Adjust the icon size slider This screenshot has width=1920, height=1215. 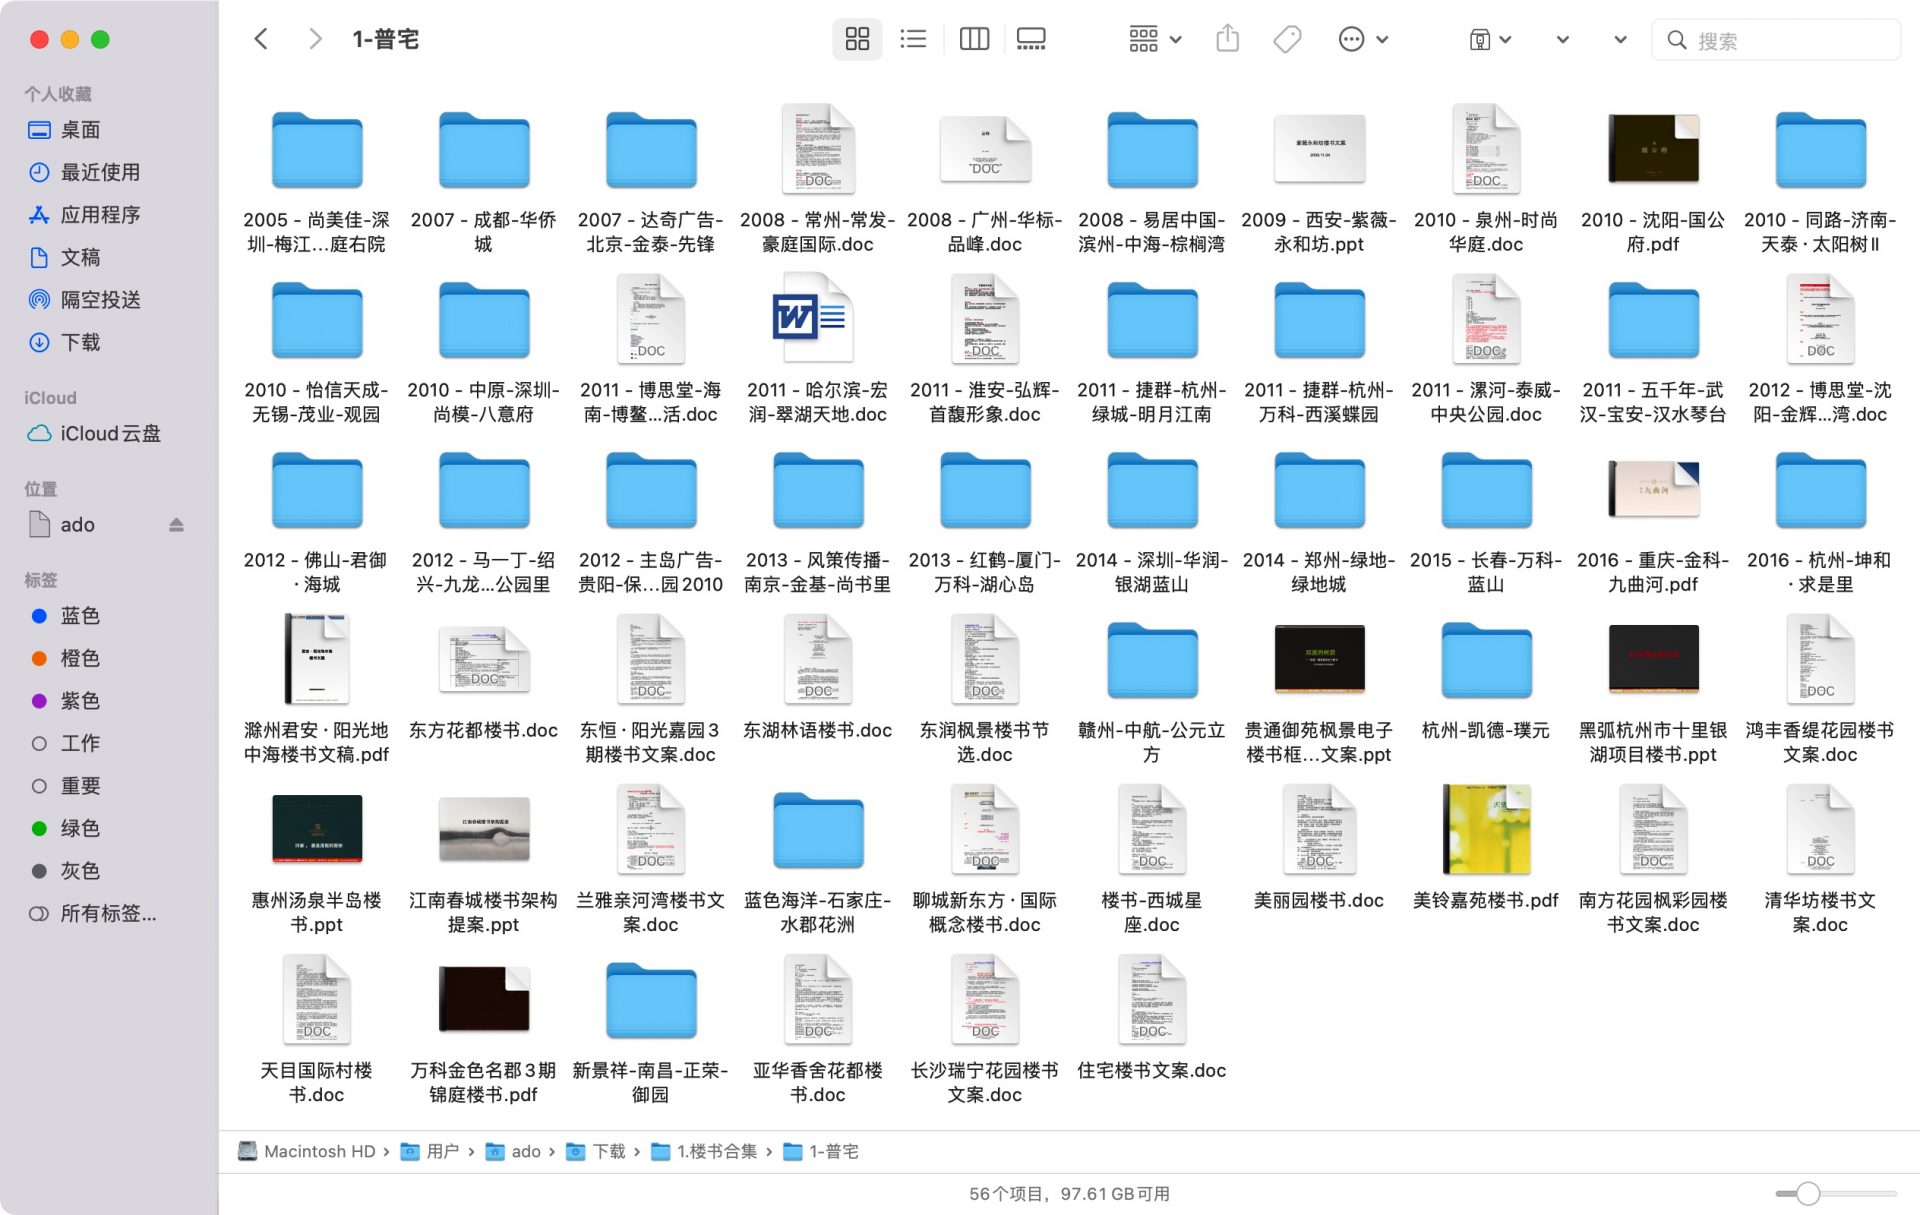pyautogui.click(x=1807, y=1193)
